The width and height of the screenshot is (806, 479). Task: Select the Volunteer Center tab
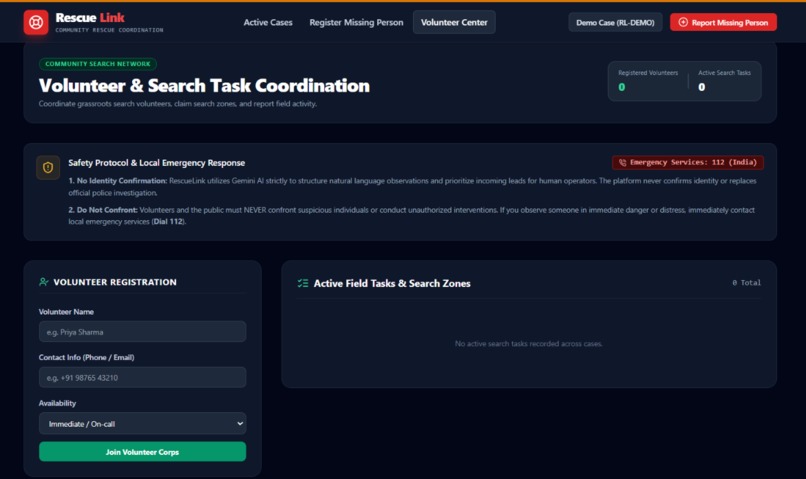454,23
